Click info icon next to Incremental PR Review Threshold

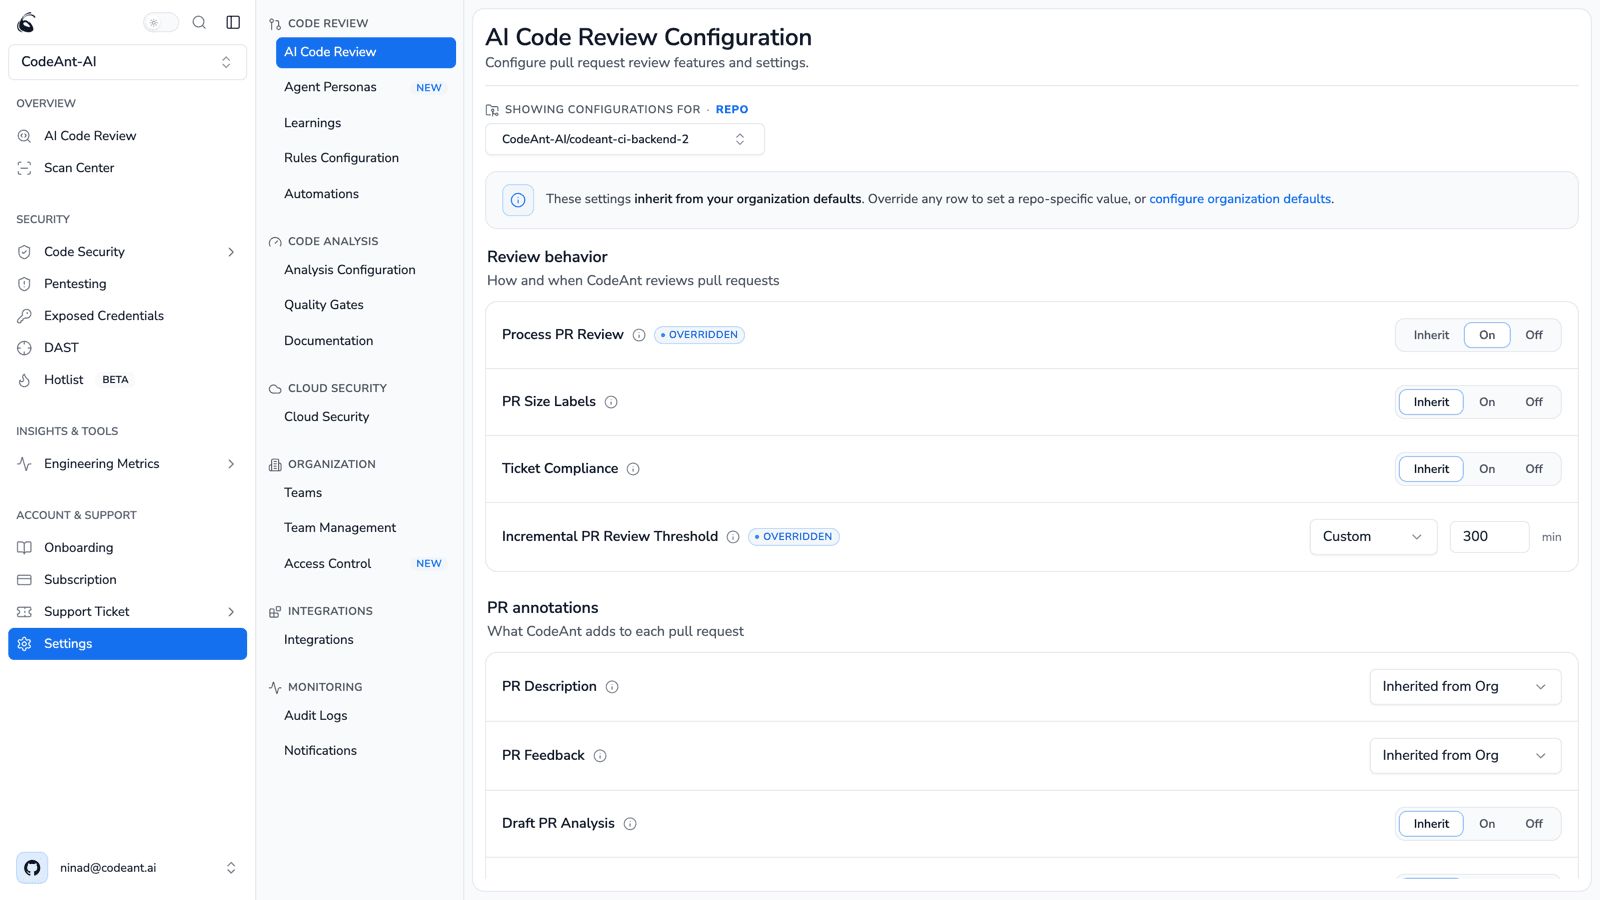point(733,537)
